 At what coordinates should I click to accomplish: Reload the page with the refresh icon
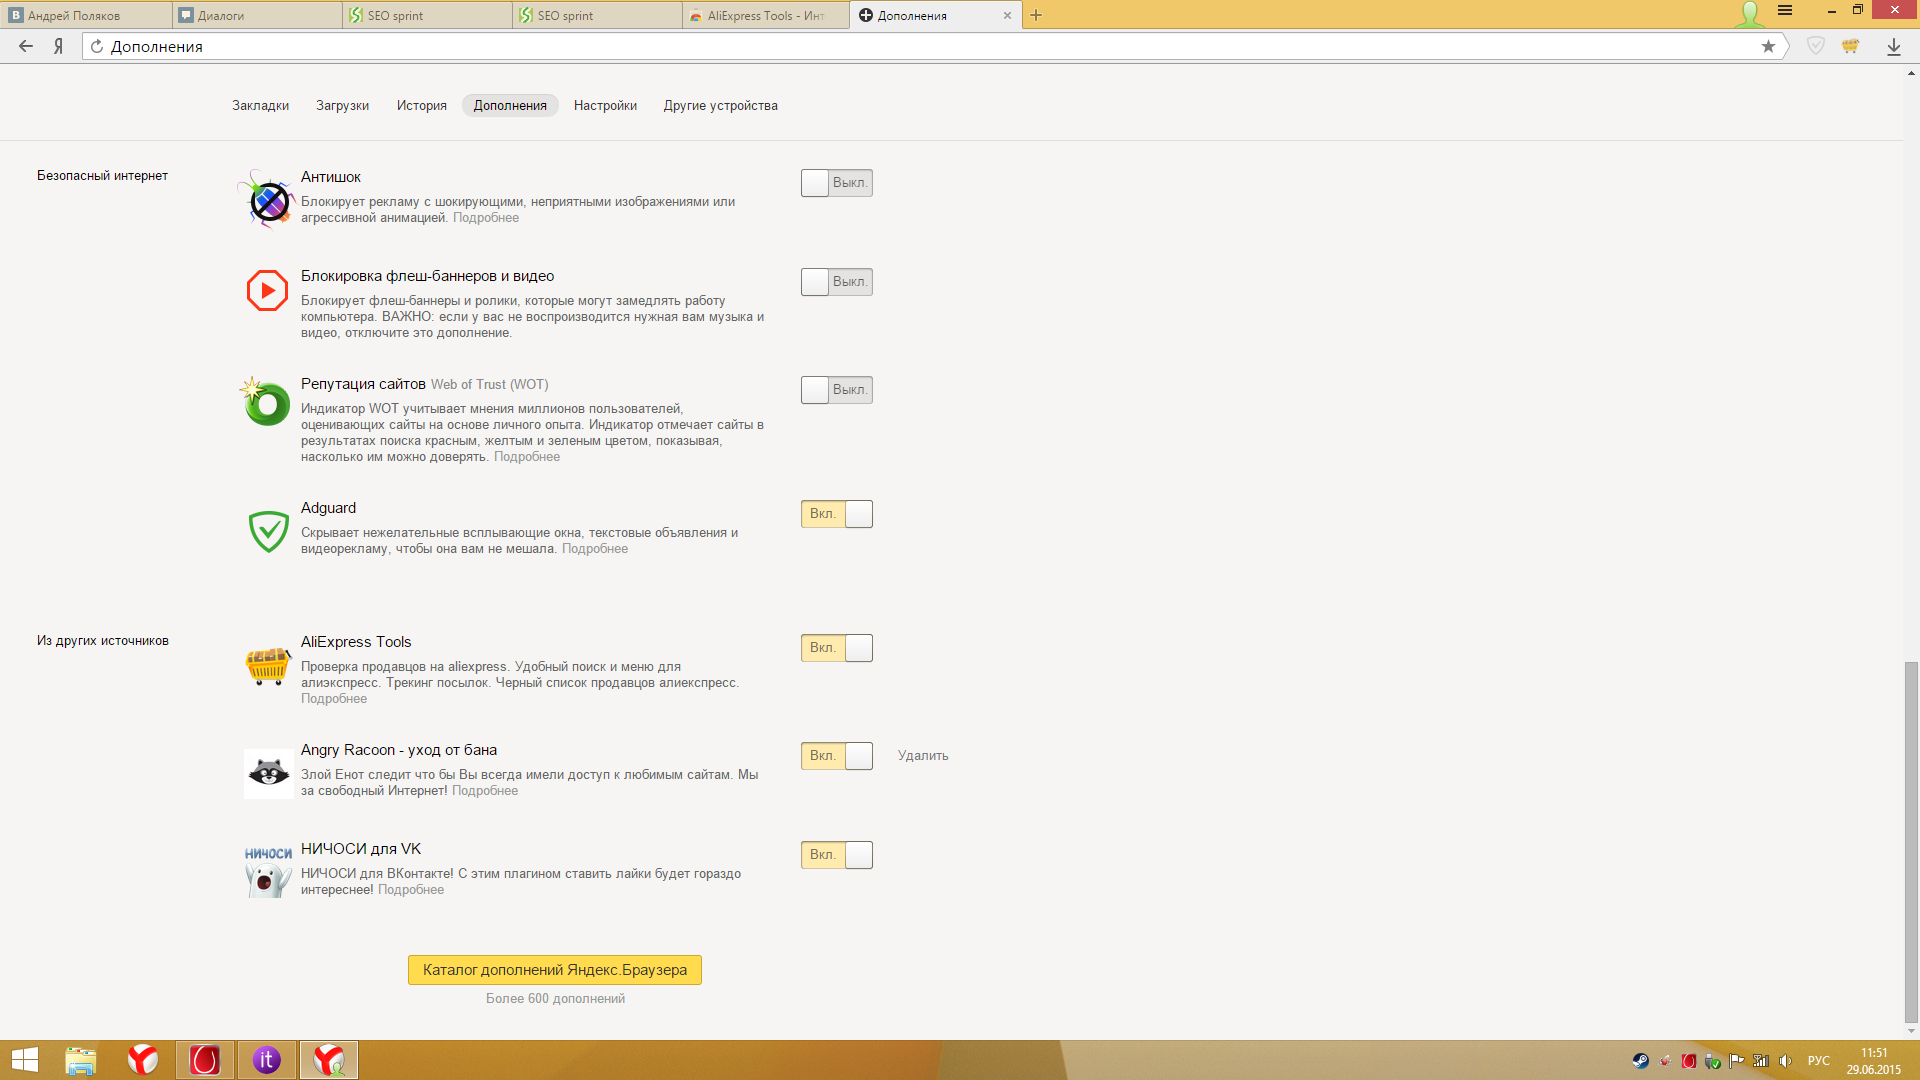point(97,46)
